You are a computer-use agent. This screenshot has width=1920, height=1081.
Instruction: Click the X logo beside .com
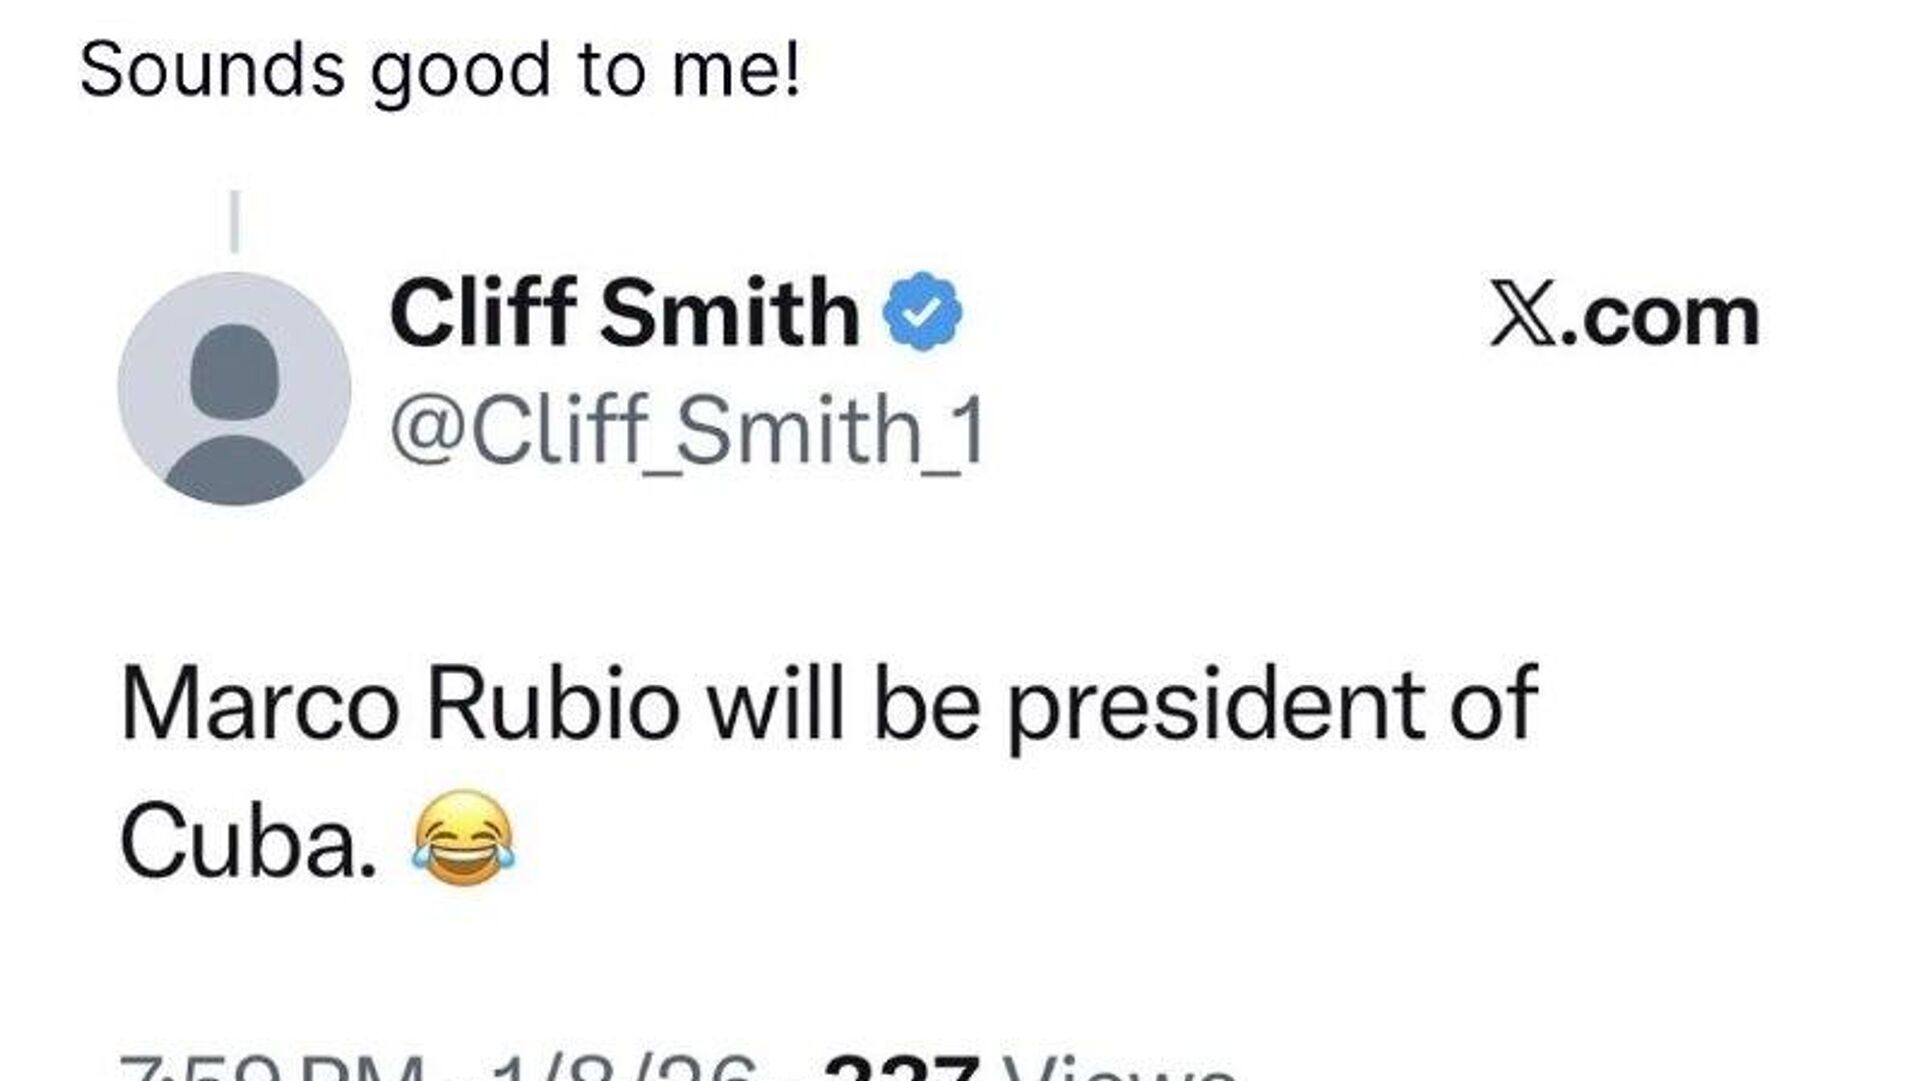[1522, 316]
